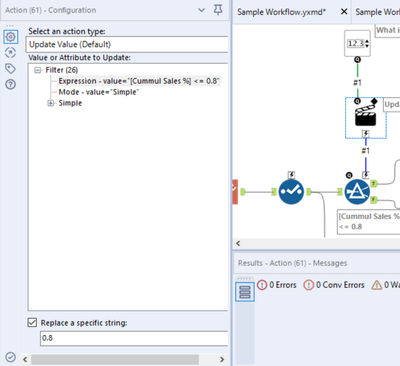Show all messages list view in Results
The image size is (400, 366).
click(x=245, y=292)
